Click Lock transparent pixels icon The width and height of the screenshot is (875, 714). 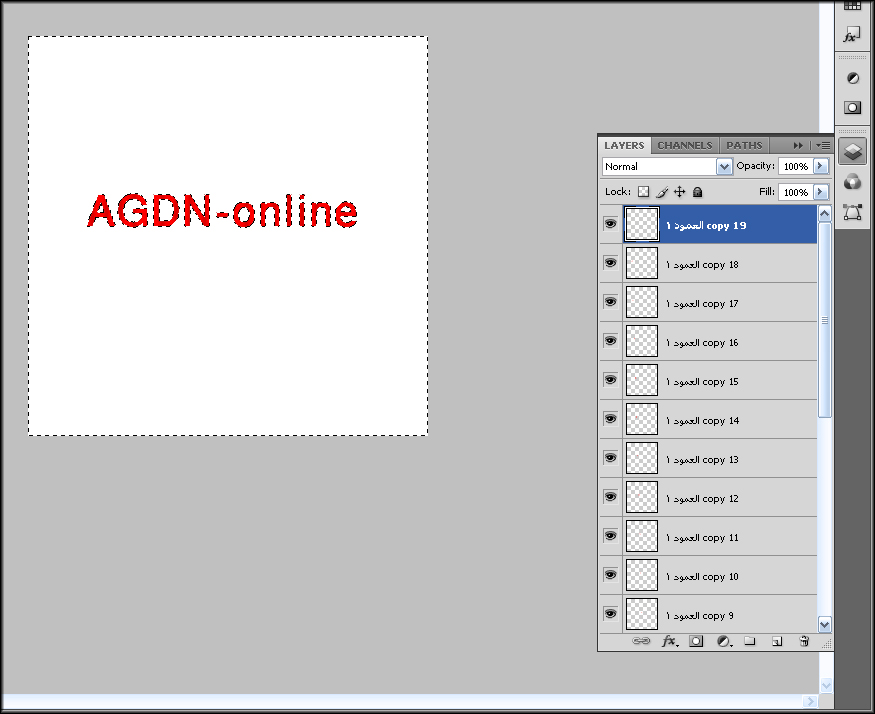[x=643, y=192]
